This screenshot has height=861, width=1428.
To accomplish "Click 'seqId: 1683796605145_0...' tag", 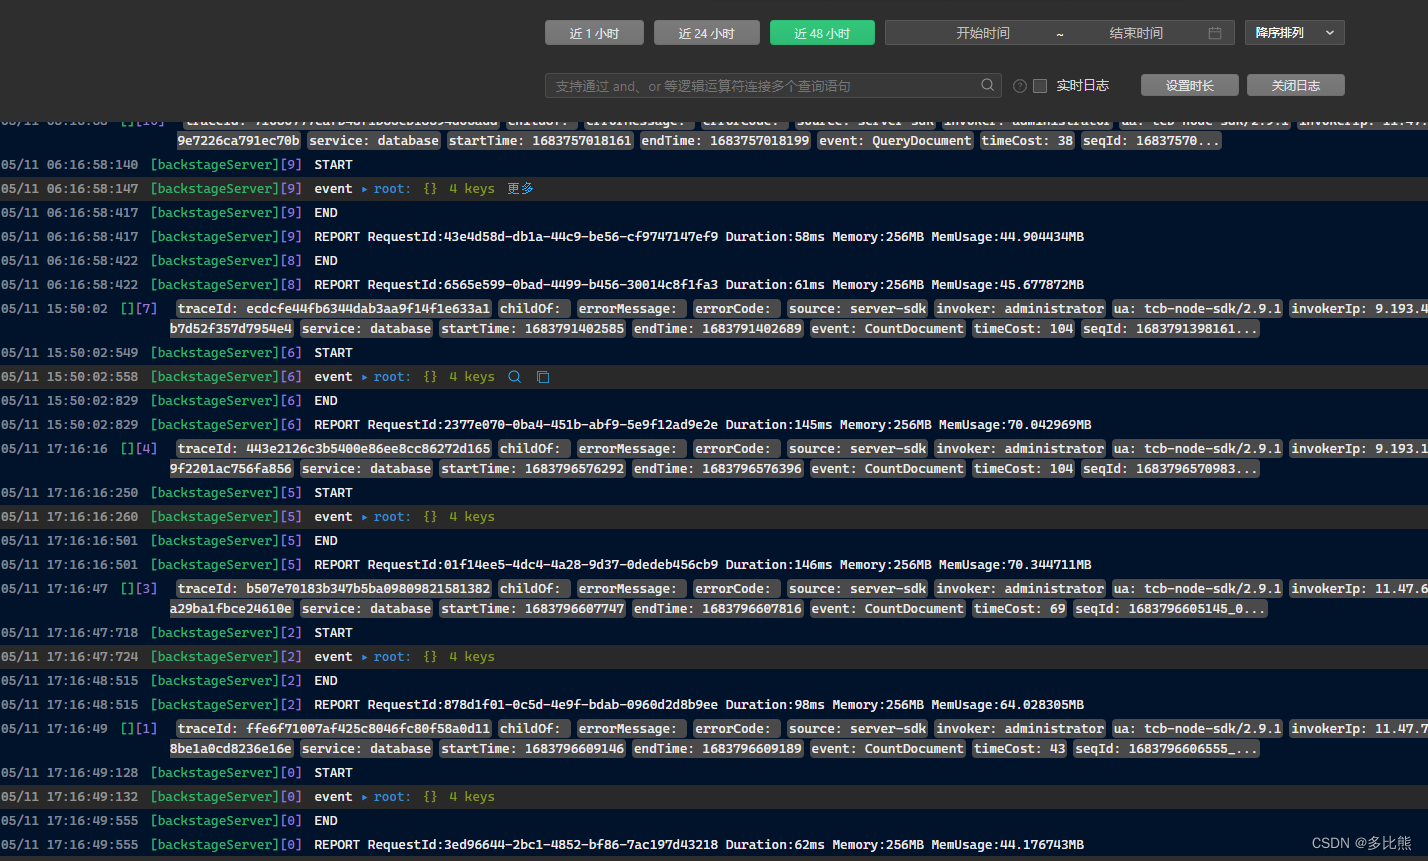I will coord(1170,609).
